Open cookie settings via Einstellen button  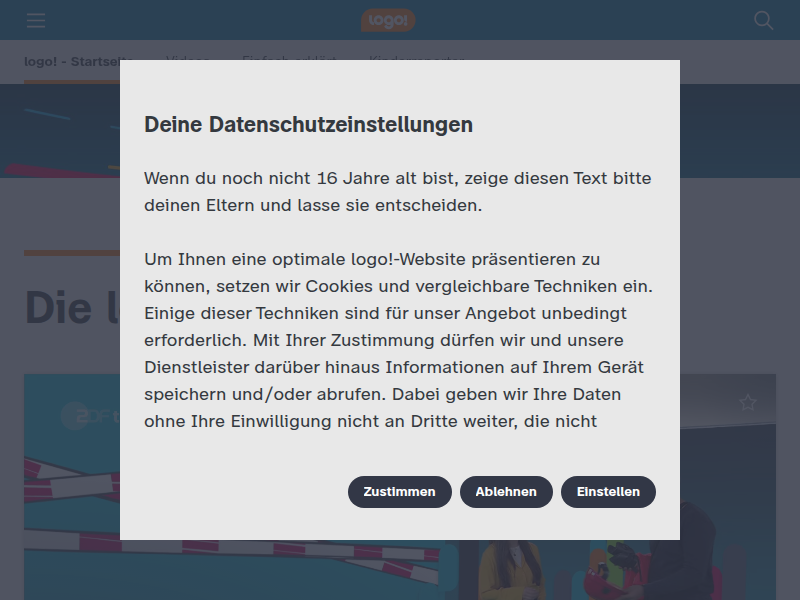(x=608, y=492)
